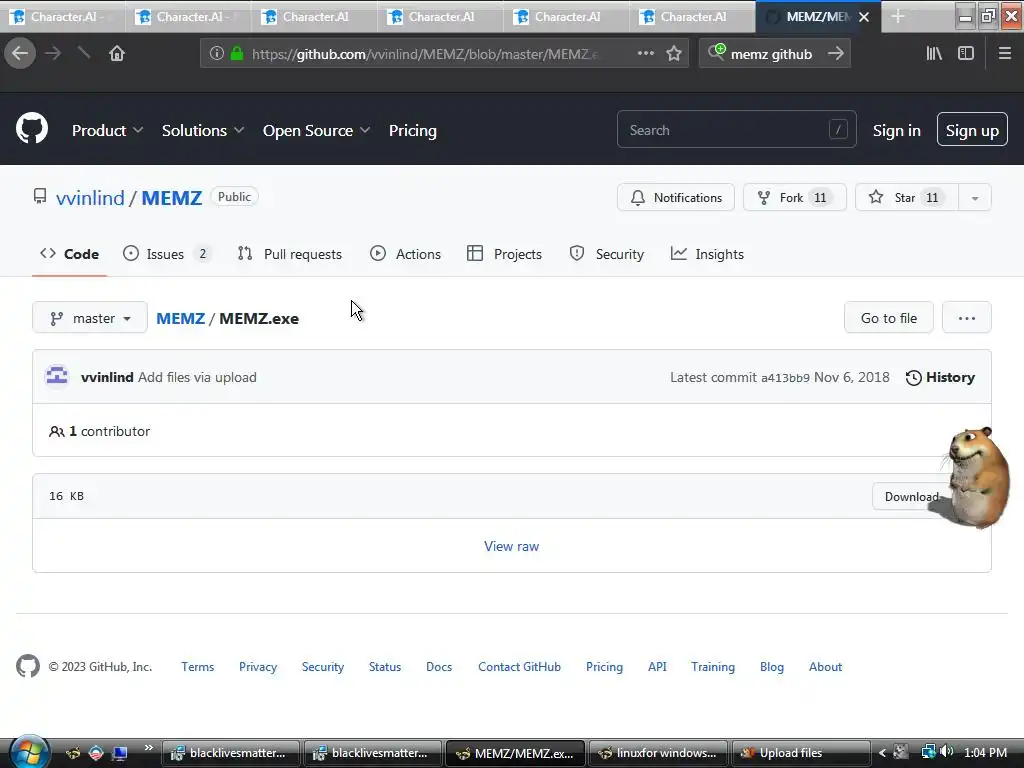Viewport: 1024px width, 768px height.
Task: Switch to the first Character.AI browser tab
Action: [62, 17]
